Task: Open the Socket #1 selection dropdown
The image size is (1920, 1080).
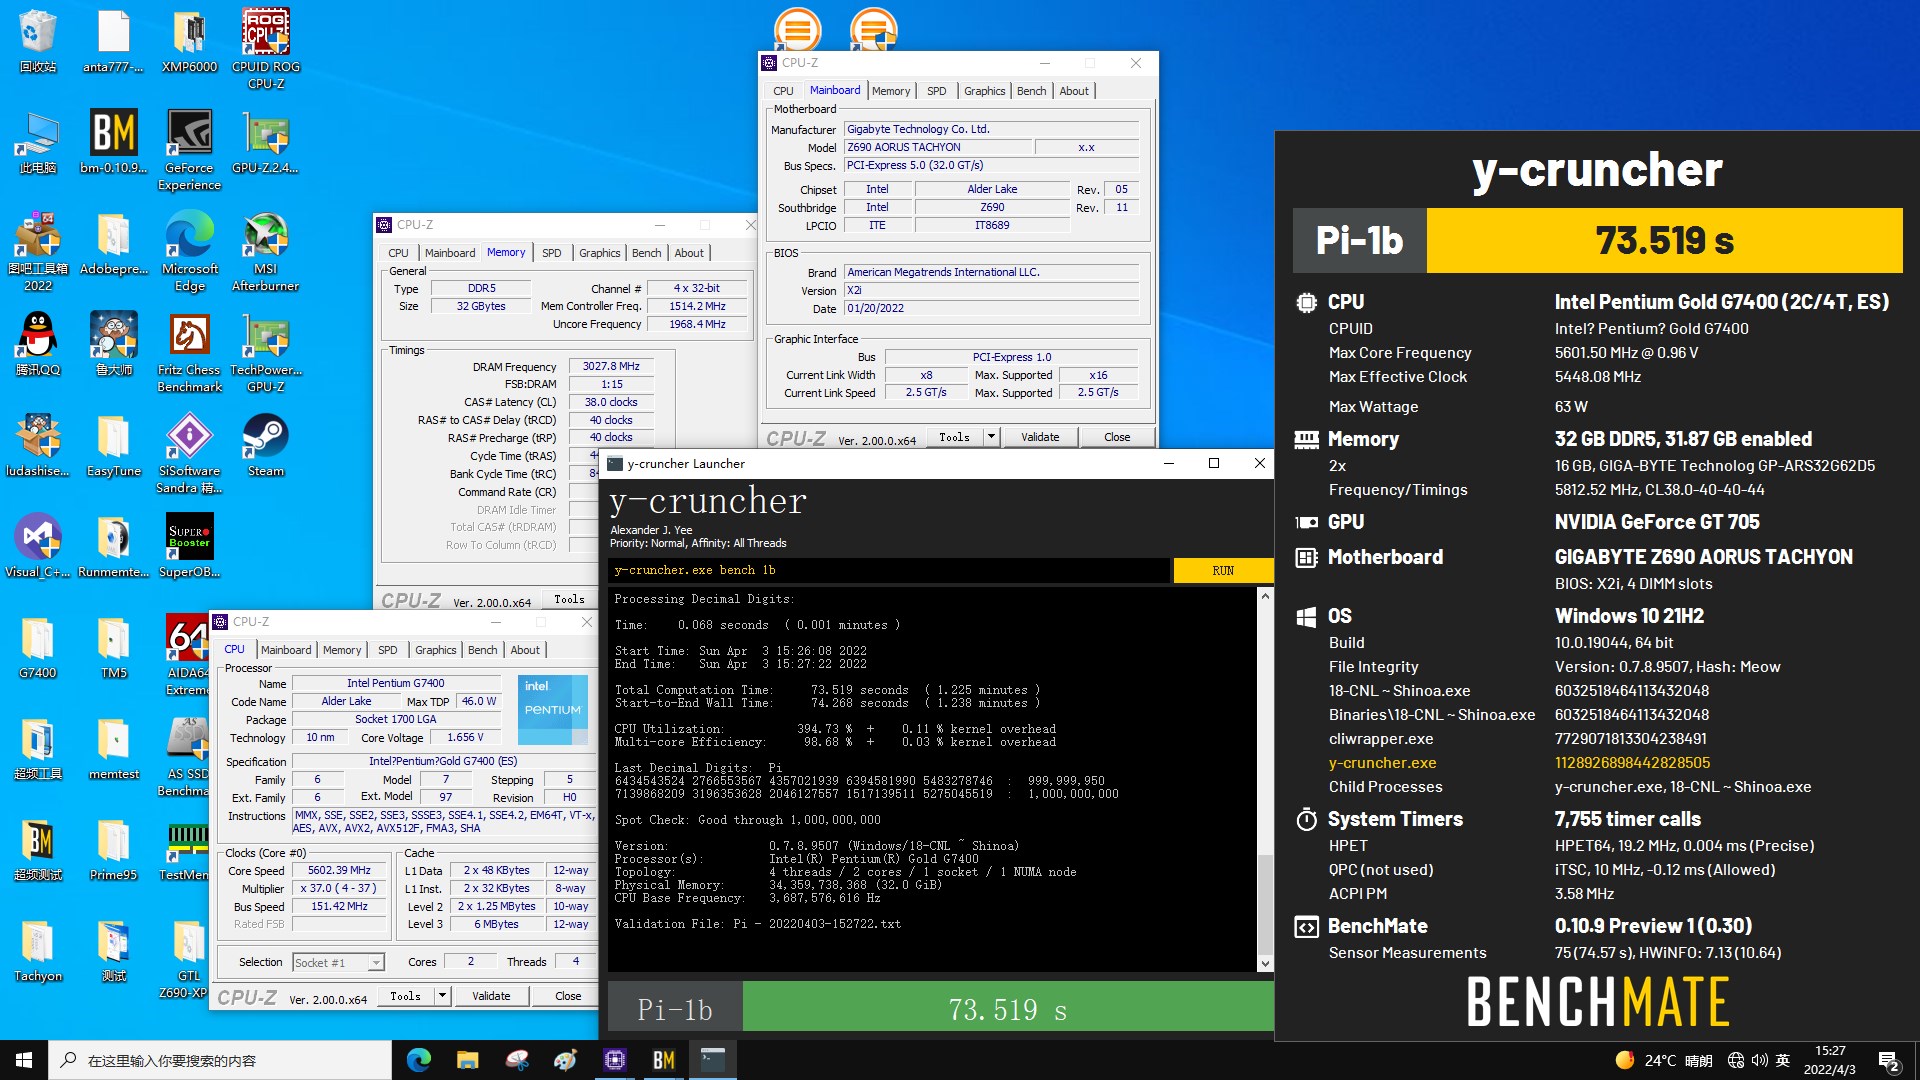Action: [x=339, y=963]
